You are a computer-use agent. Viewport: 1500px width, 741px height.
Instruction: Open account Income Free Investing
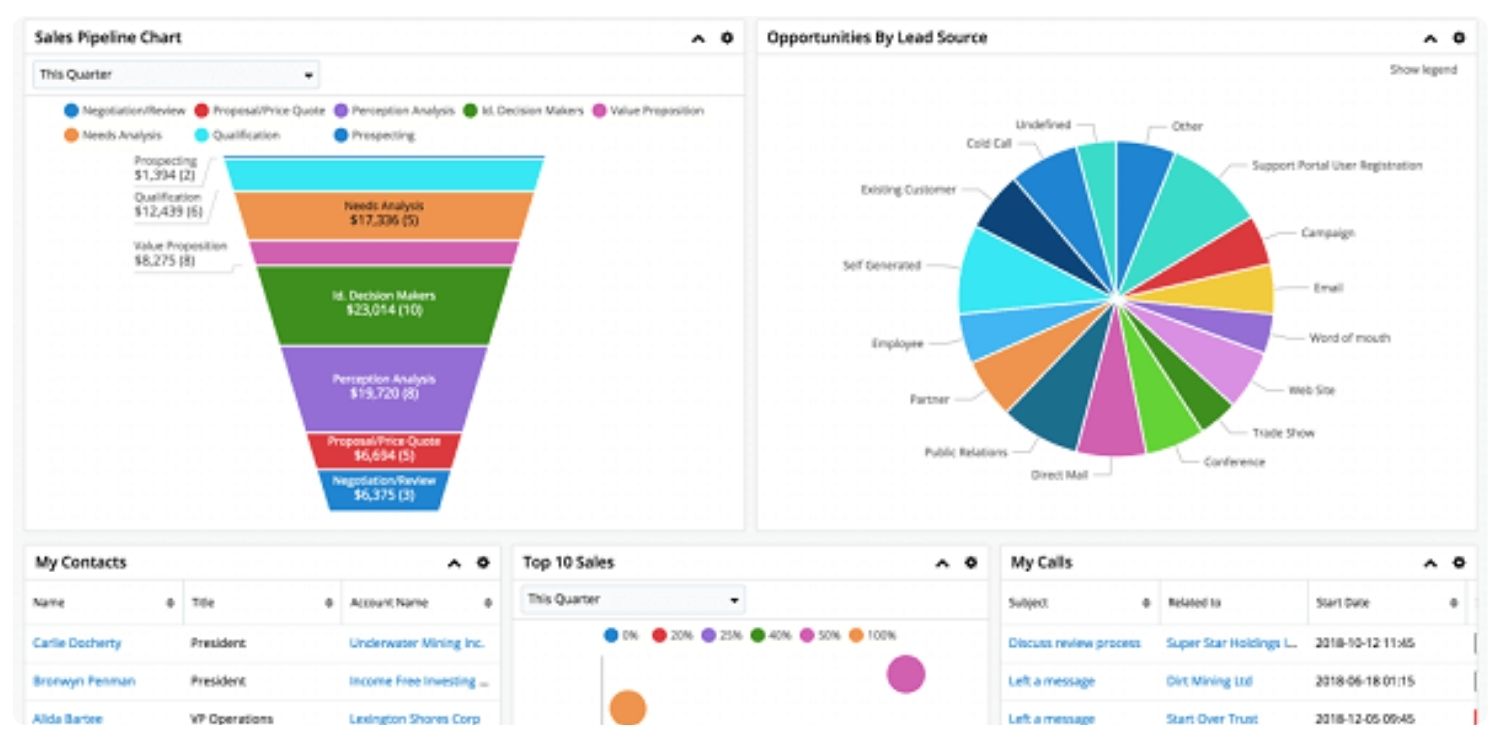point(419,681)
